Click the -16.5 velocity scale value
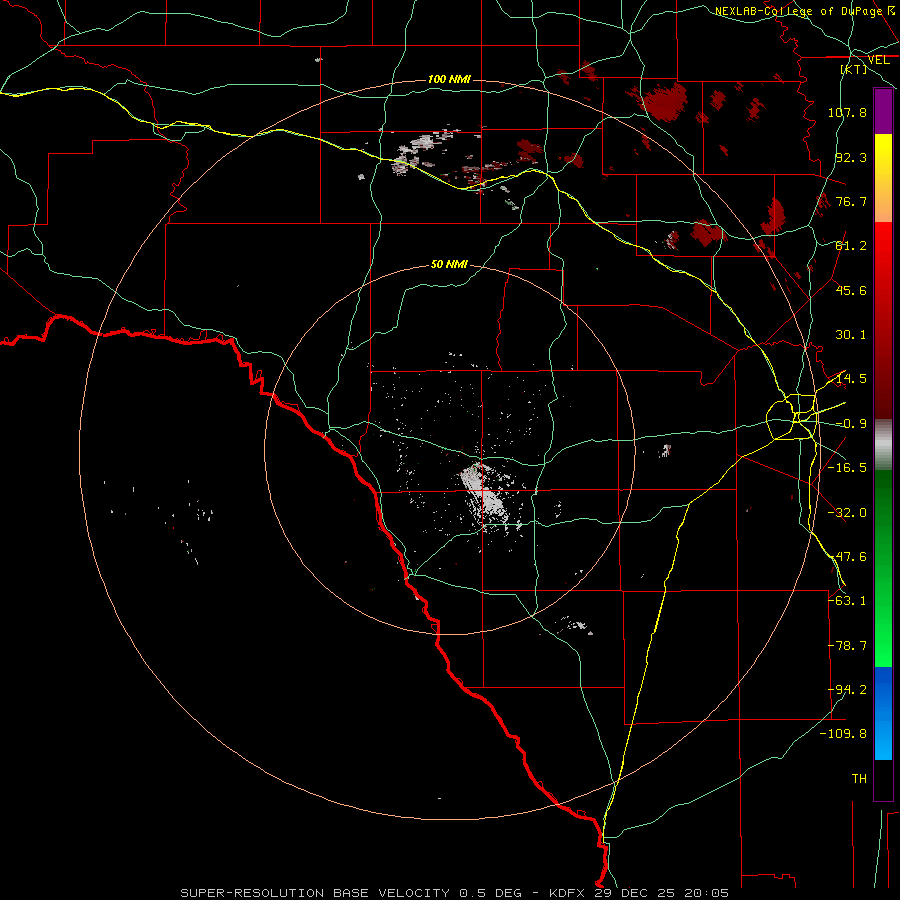 pos(847,468)
